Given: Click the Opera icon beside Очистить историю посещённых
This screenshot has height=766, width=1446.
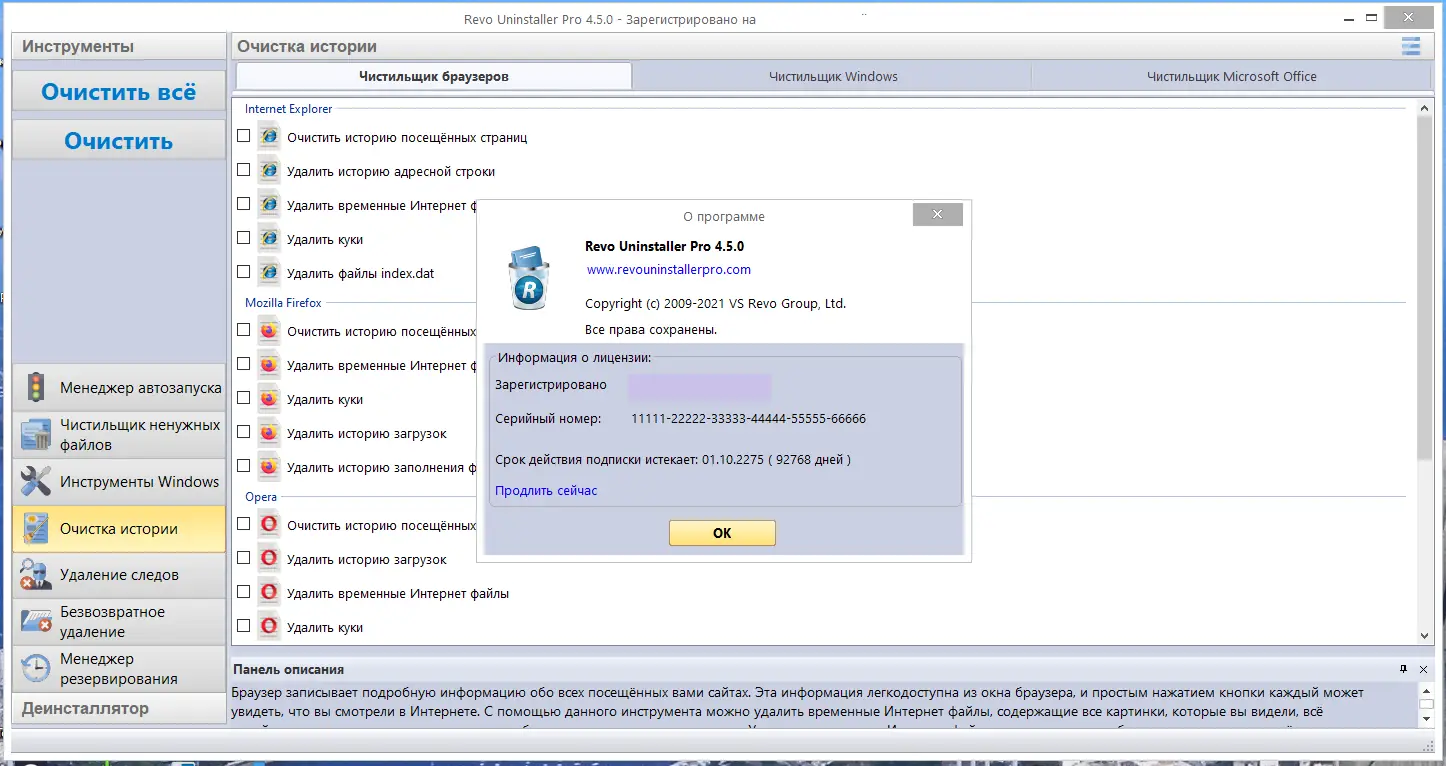Looking at the screenshot, I should pos(268,525).
